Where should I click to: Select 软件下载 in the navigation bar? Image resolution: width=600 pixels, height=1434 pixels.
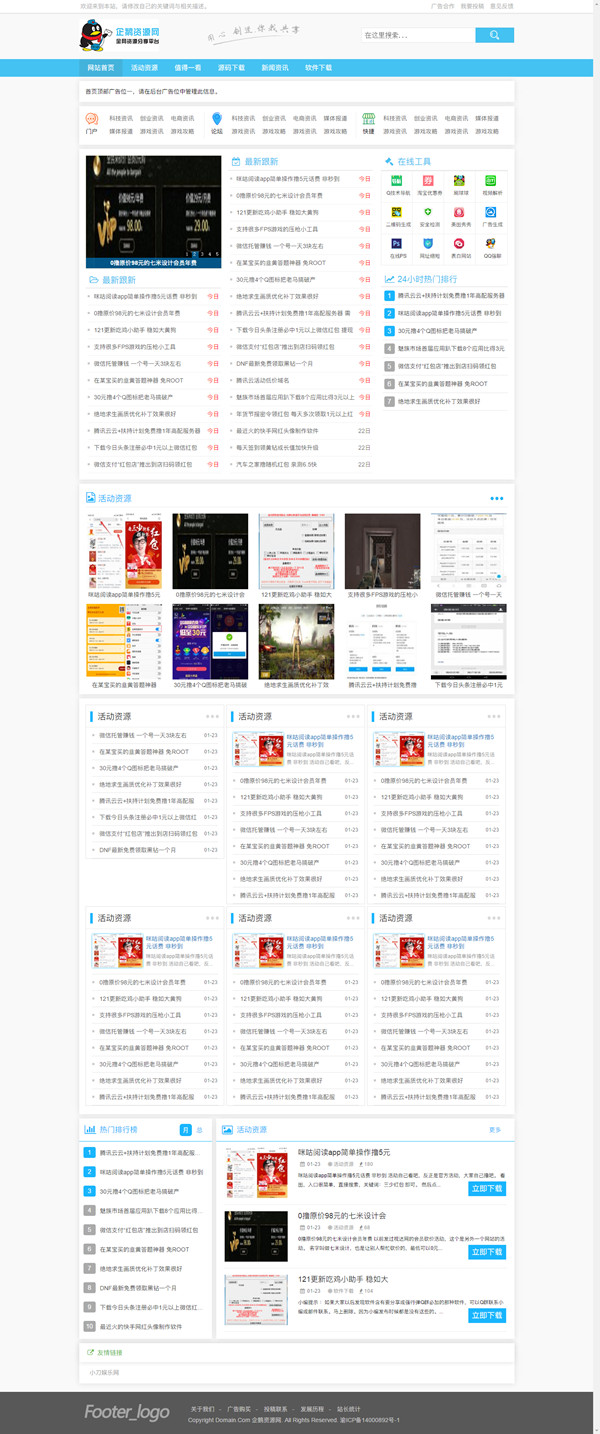318,68
